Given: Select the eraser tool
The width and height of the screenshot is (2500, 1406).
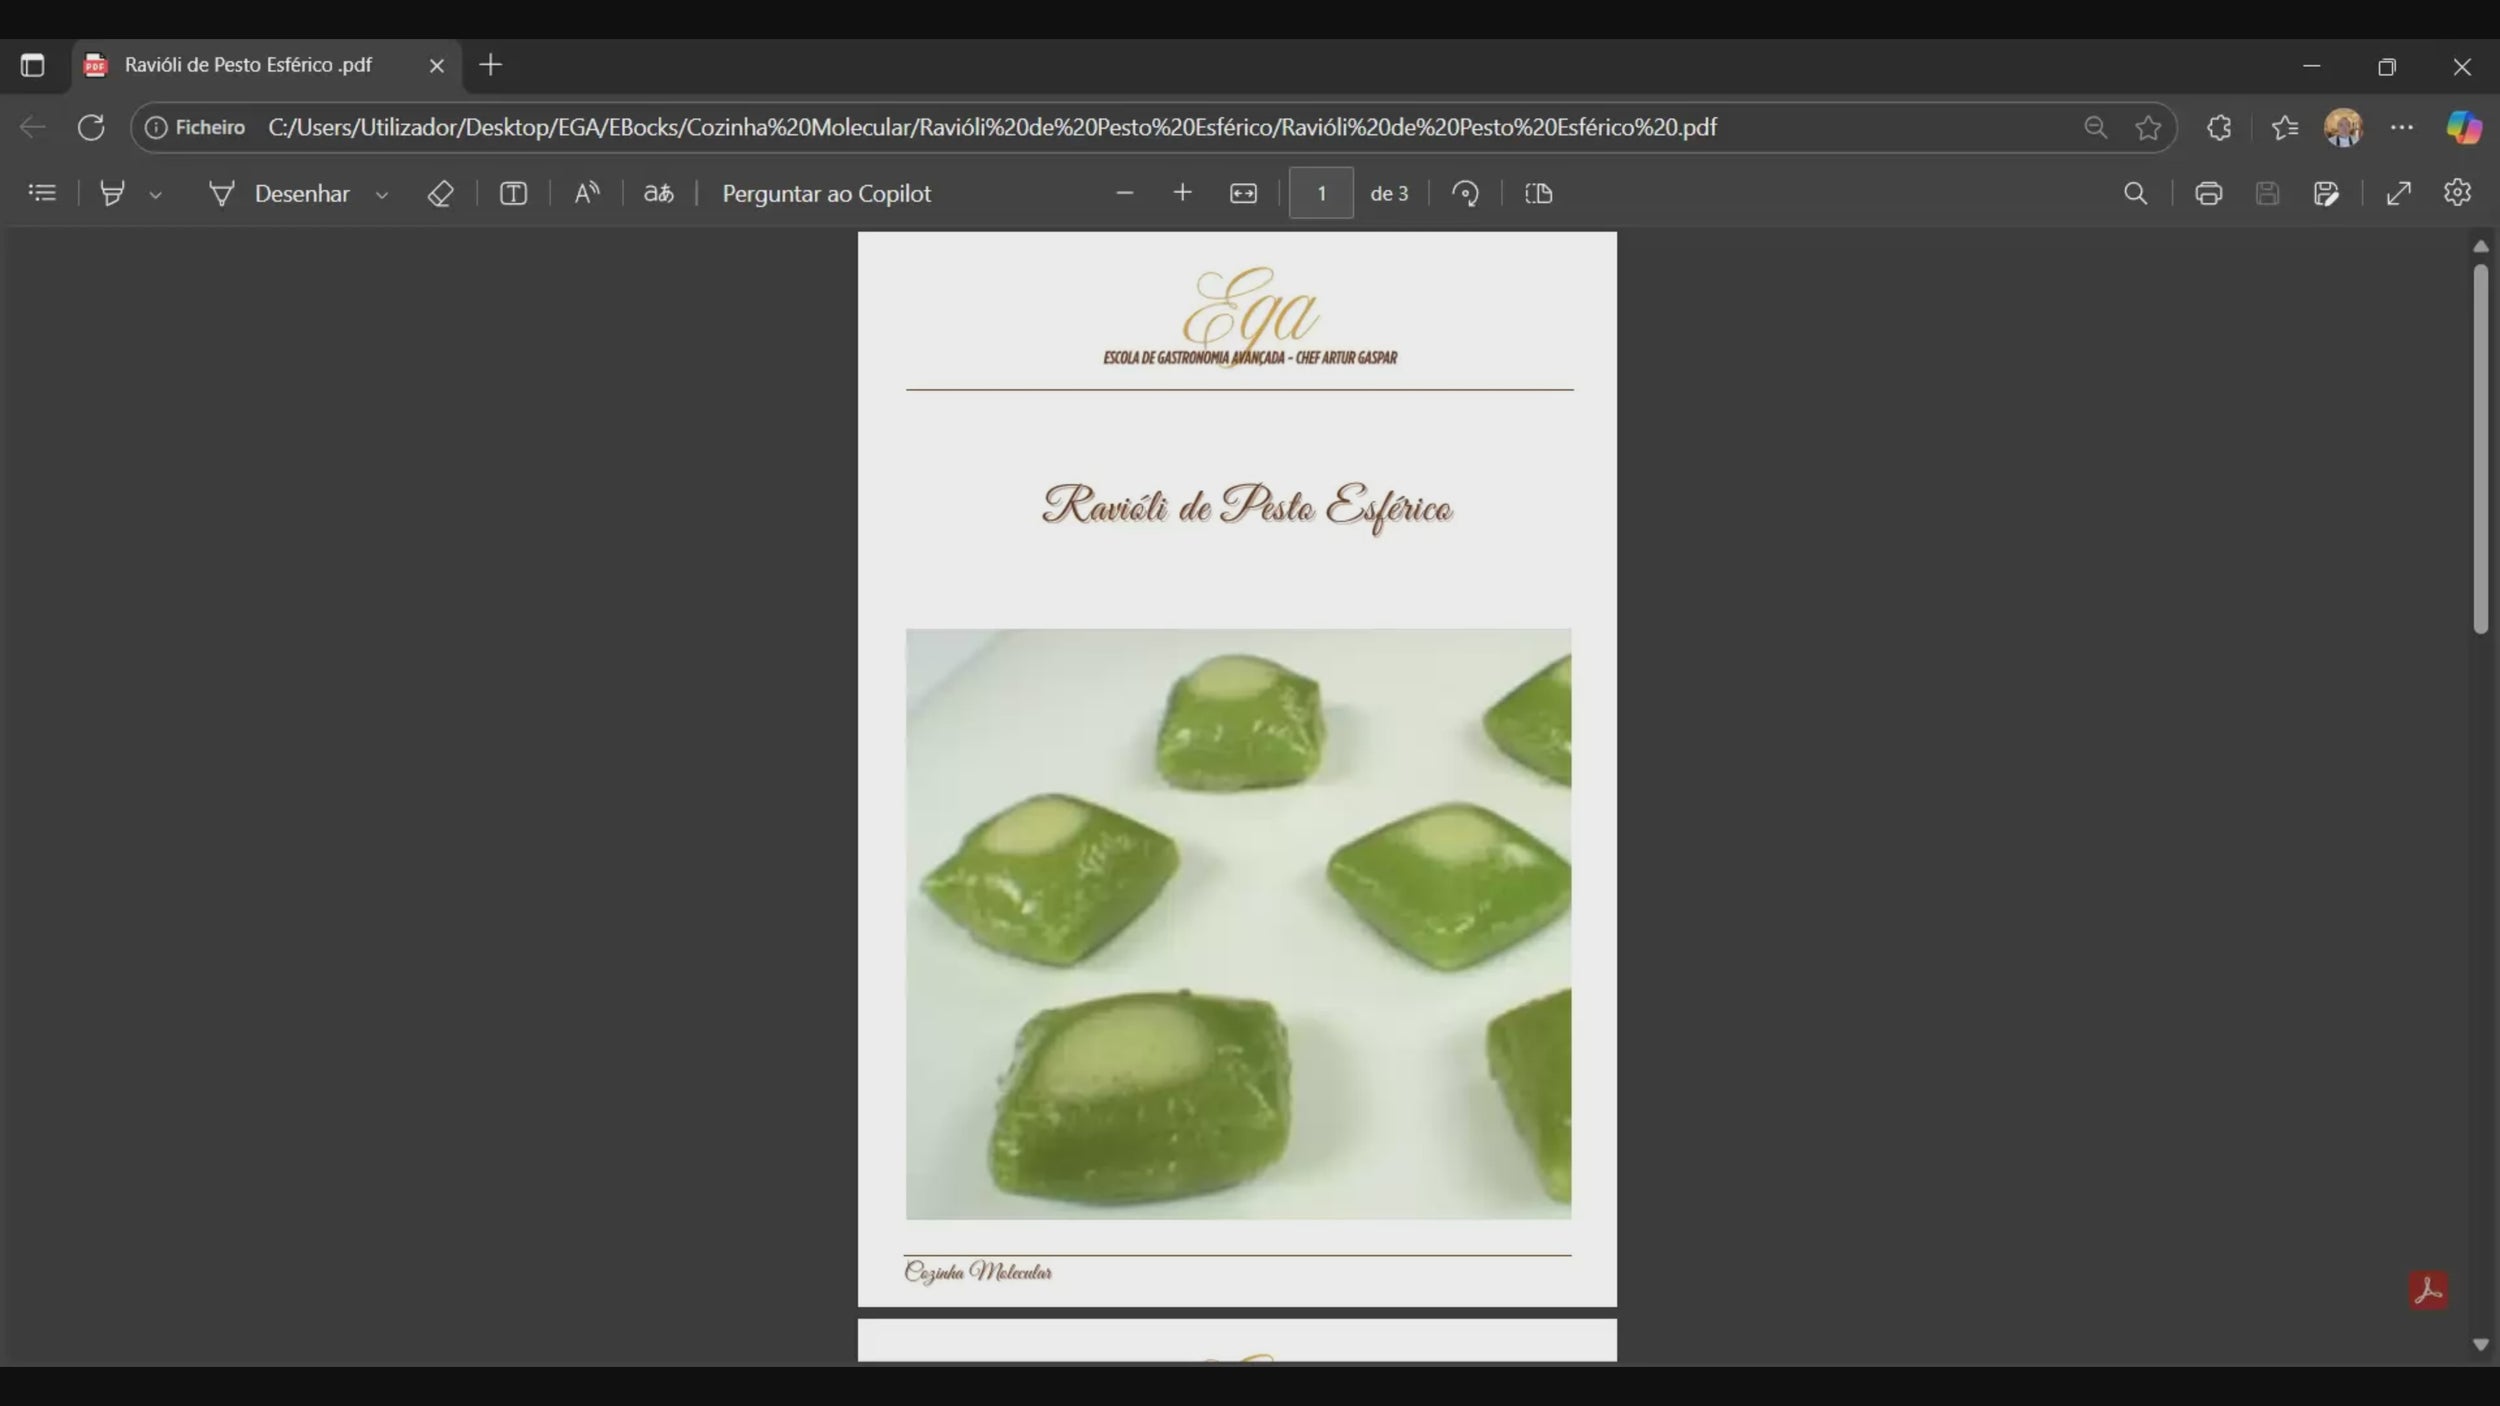Looking at the screenshot, I should [x=440, y=193].
